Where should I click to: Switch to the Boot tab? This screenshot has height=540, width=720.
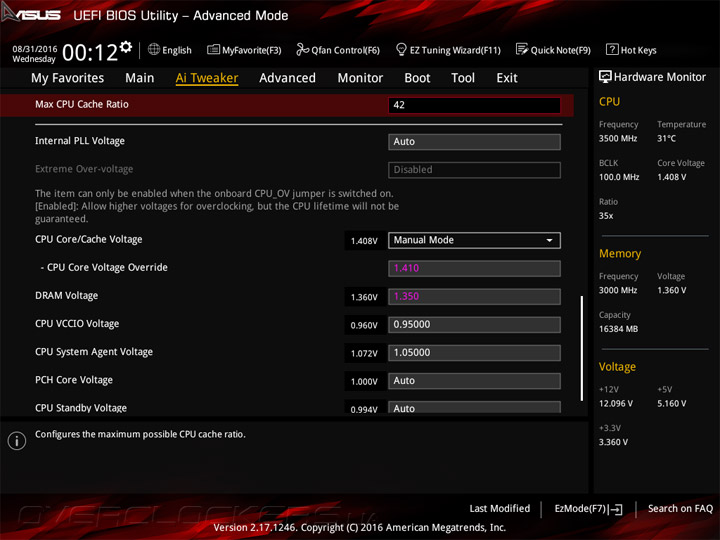pyautogui.click(x=417, y=78)
